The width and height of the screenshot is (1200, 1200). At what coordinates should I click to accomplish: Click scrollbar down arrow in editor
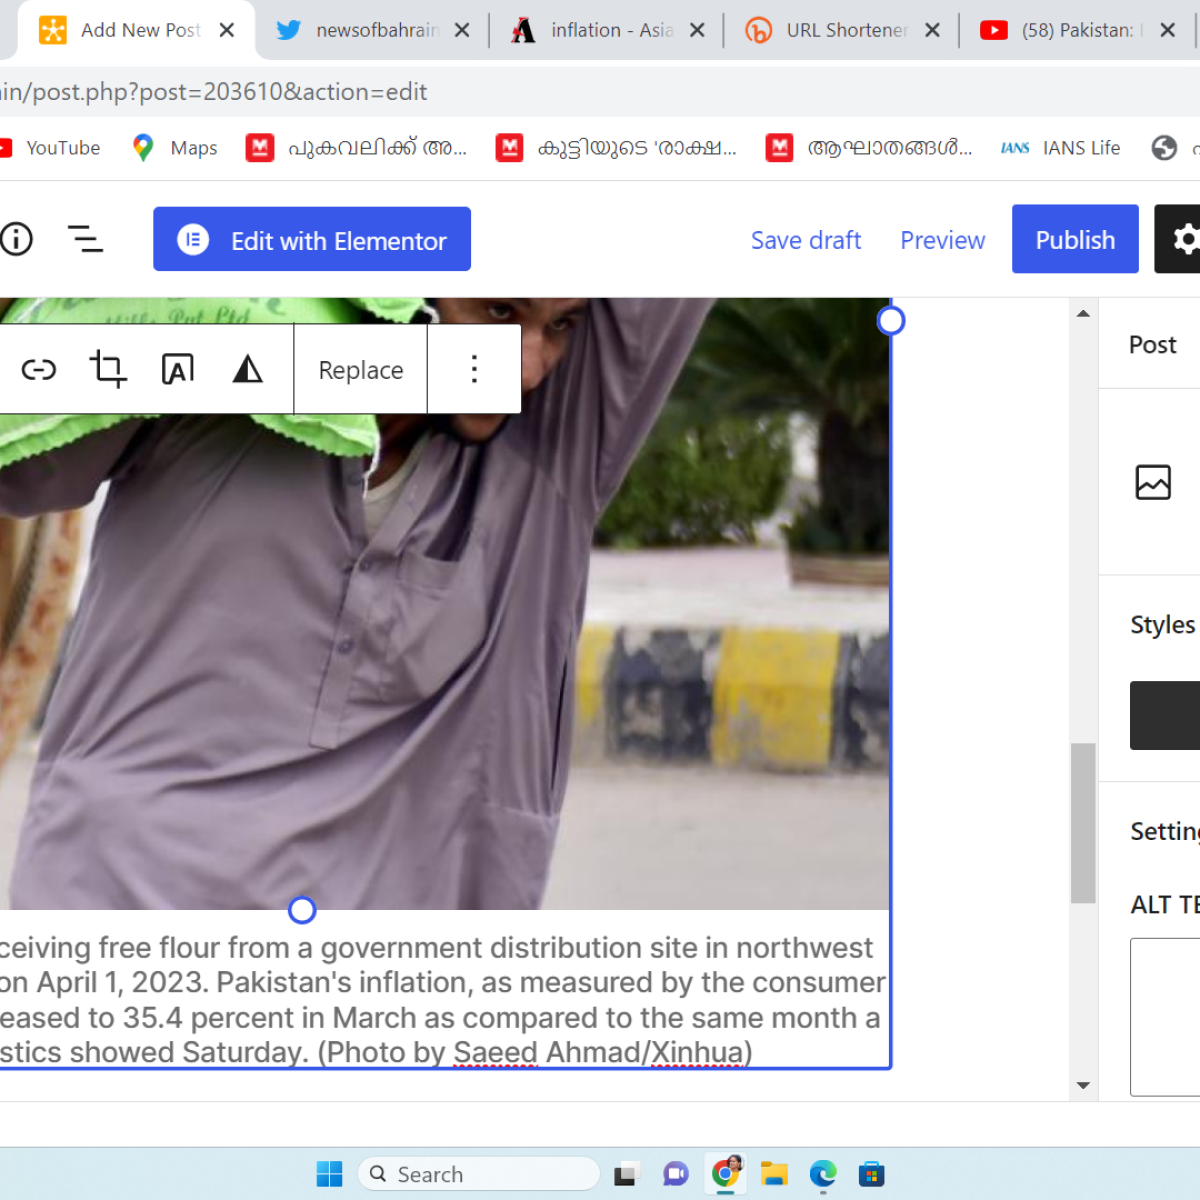[1083, 1085]
